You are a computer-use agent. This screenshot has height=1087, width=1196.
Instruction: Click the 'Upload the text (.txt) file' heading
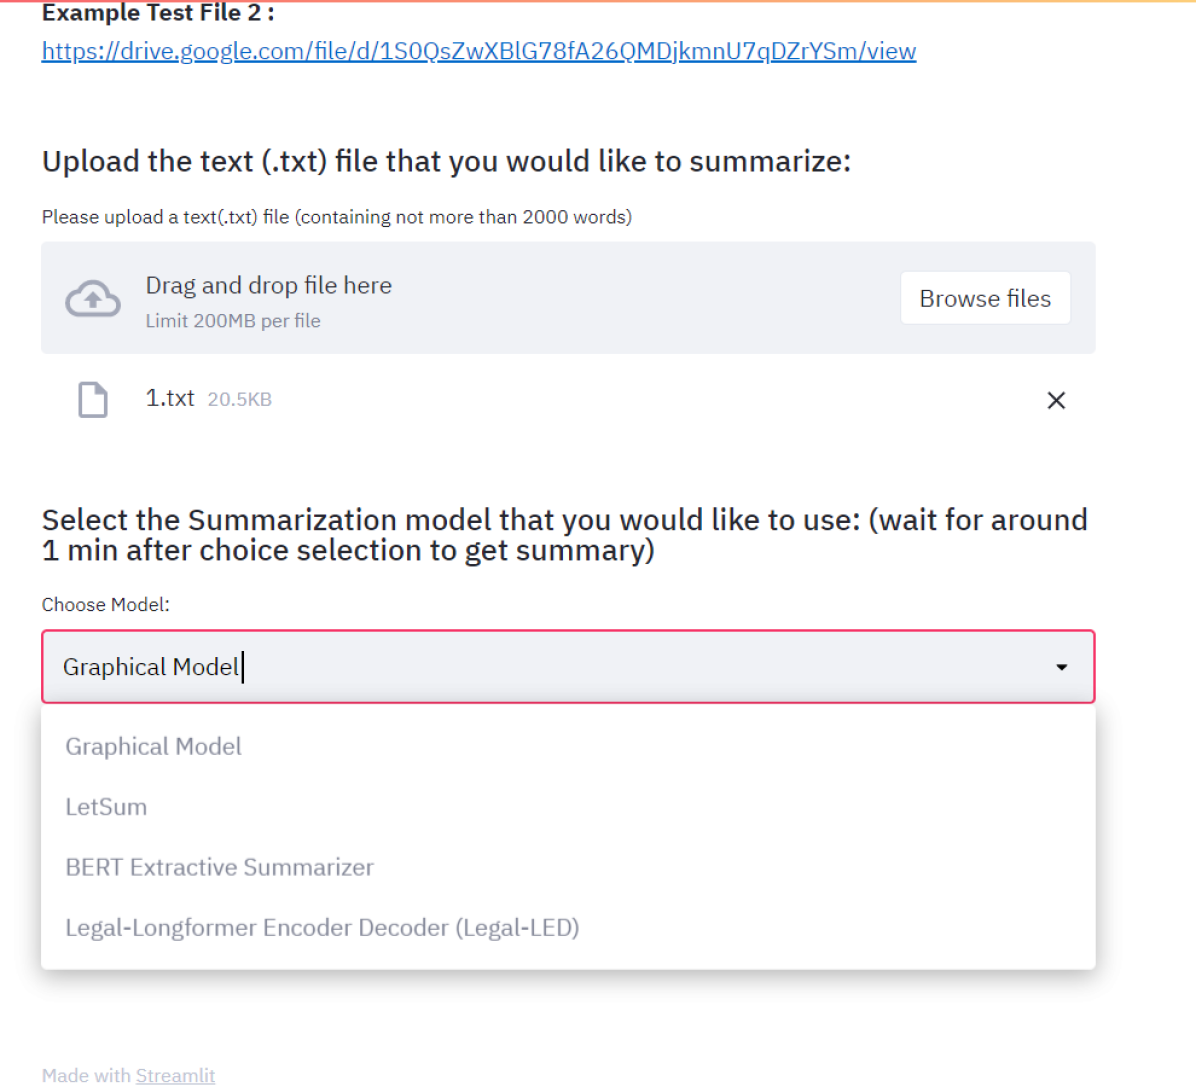pos(446,161)
